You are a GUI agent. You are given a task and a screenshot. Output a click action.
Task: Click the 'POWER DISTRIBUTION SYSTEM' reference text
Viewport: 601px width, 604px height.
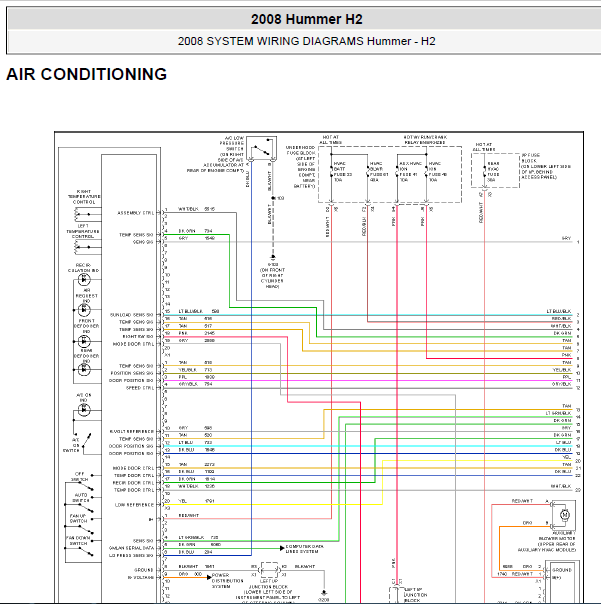click(x=227, y=581)
